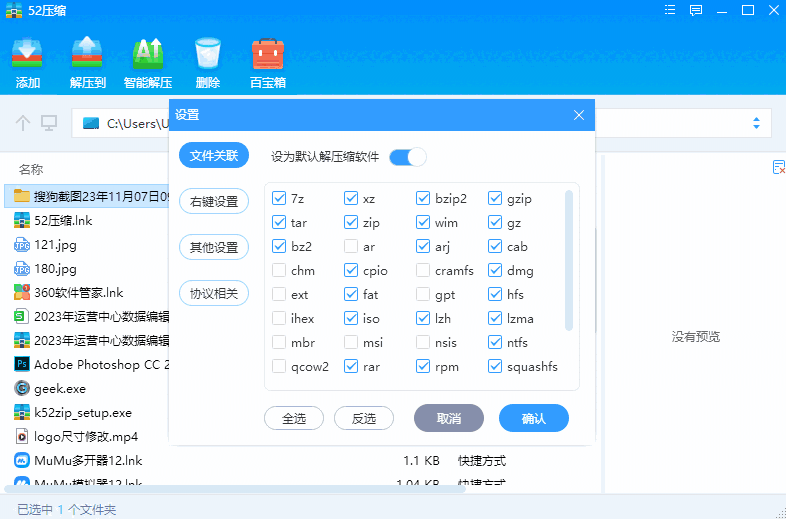Toggle 设为默认解压缩软件 switch
Viewport: 786px width, 519px height.
pyautogui.click(x=408, y=157)
